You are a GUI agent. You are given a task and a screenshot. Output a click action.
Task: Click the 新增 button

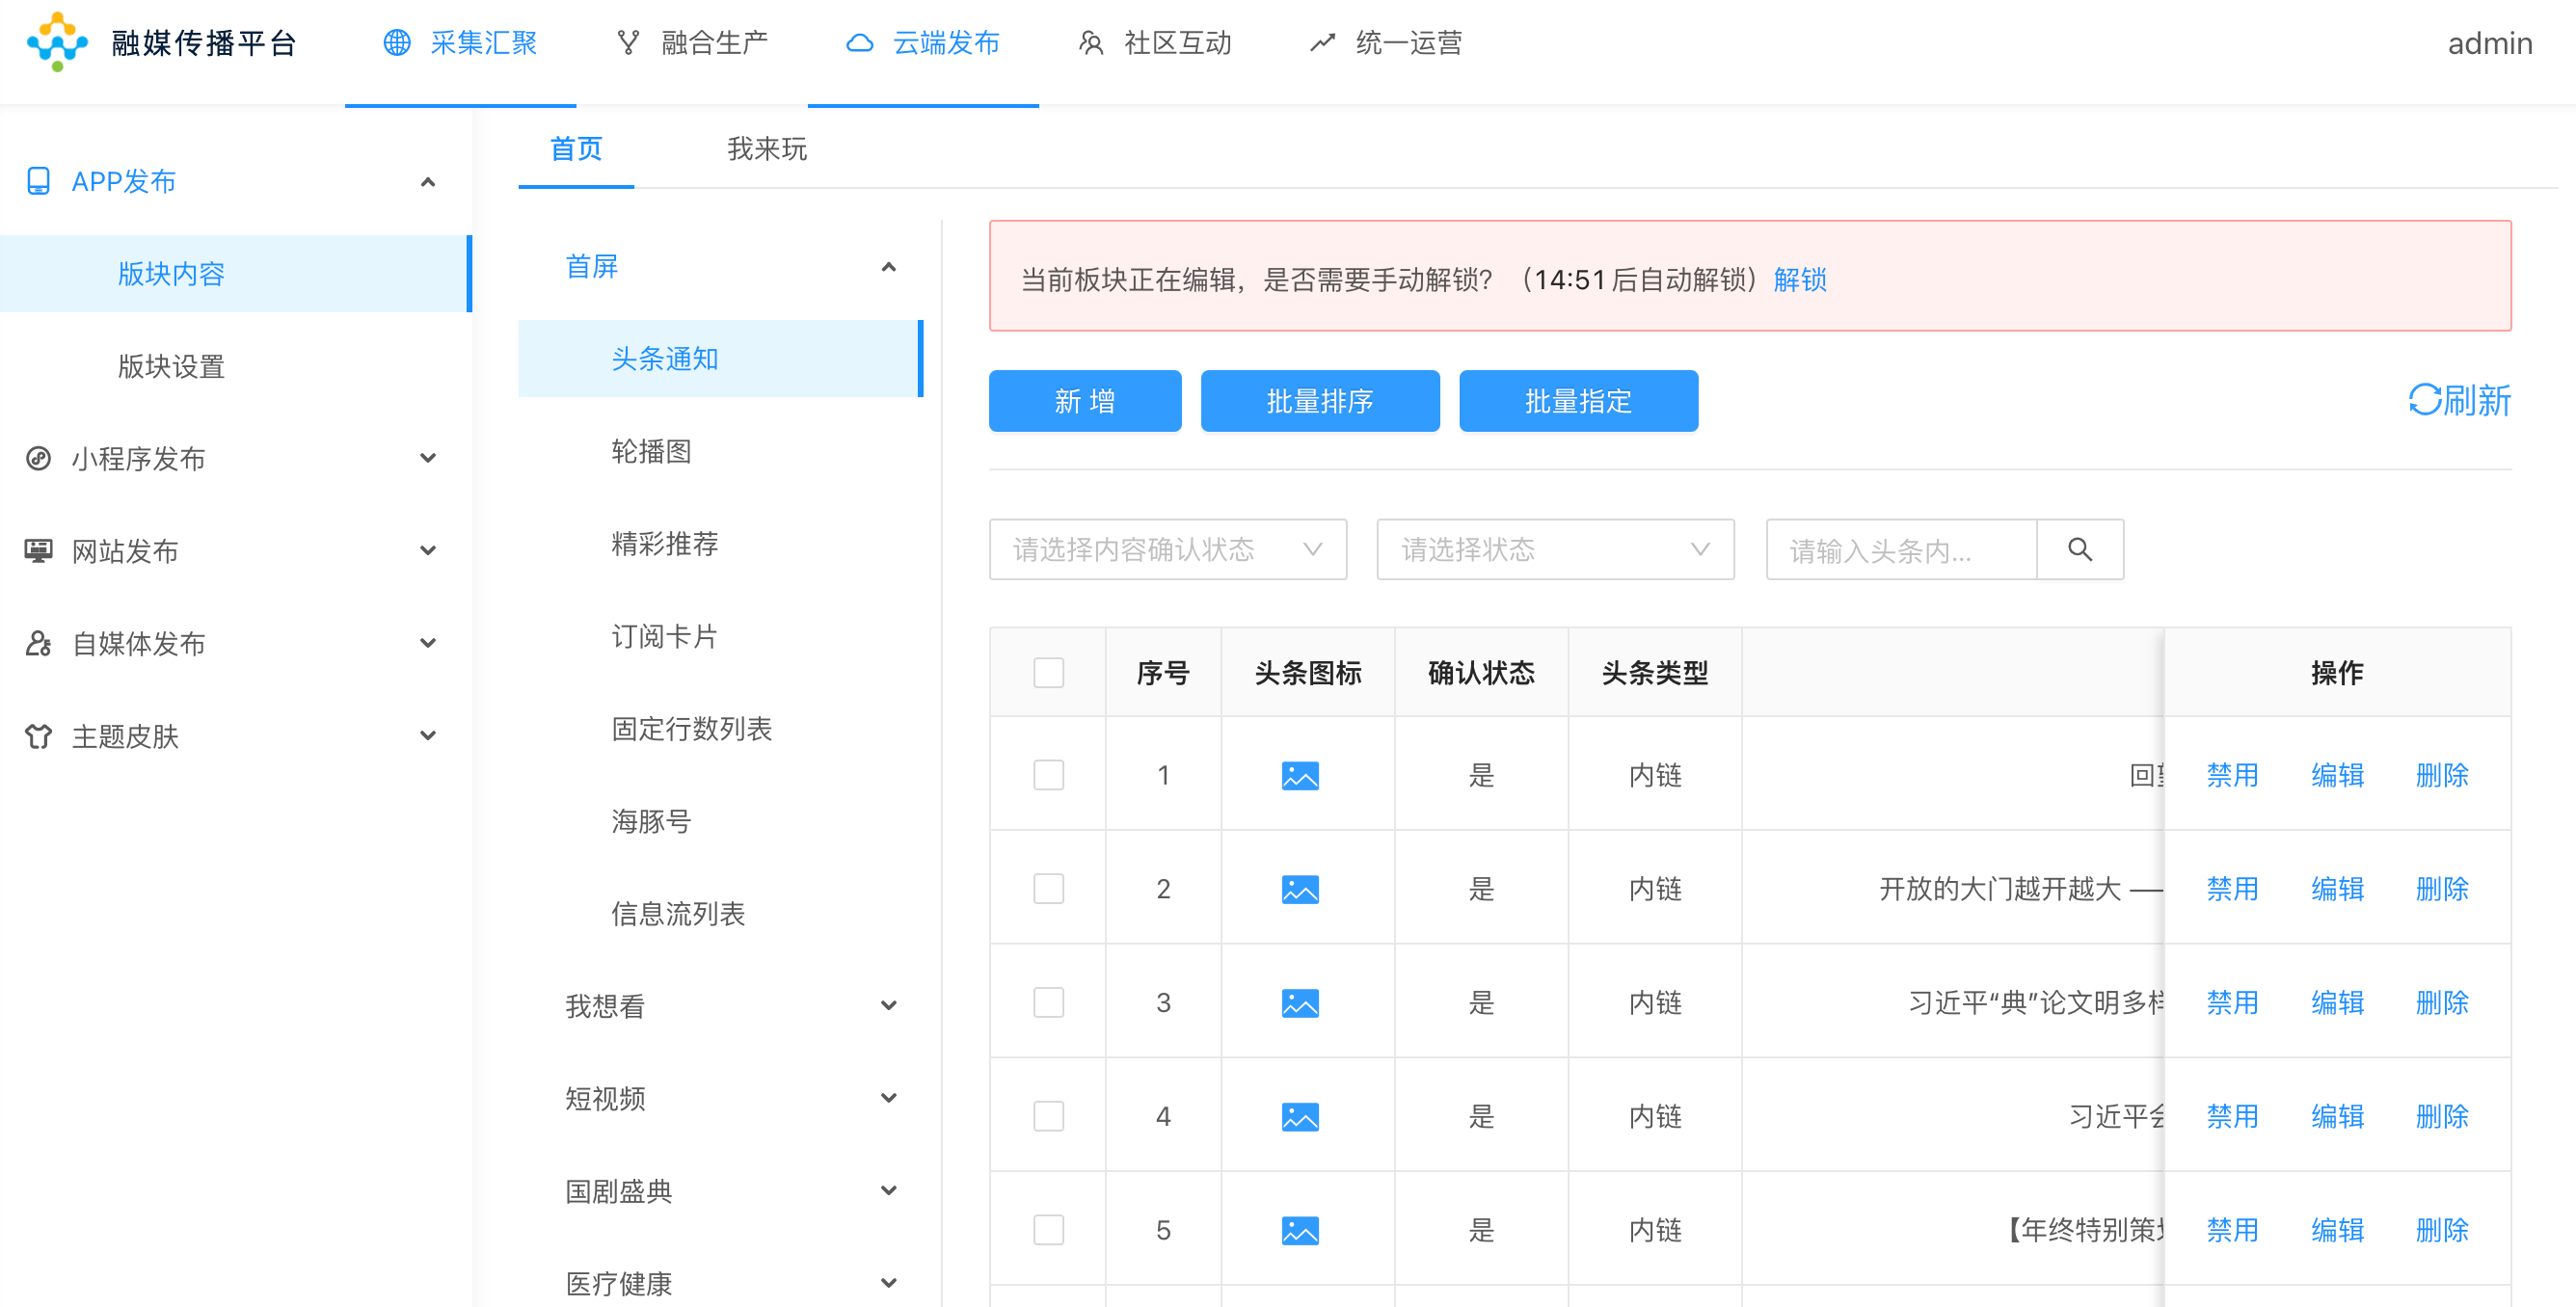(x=1085, y=401)
